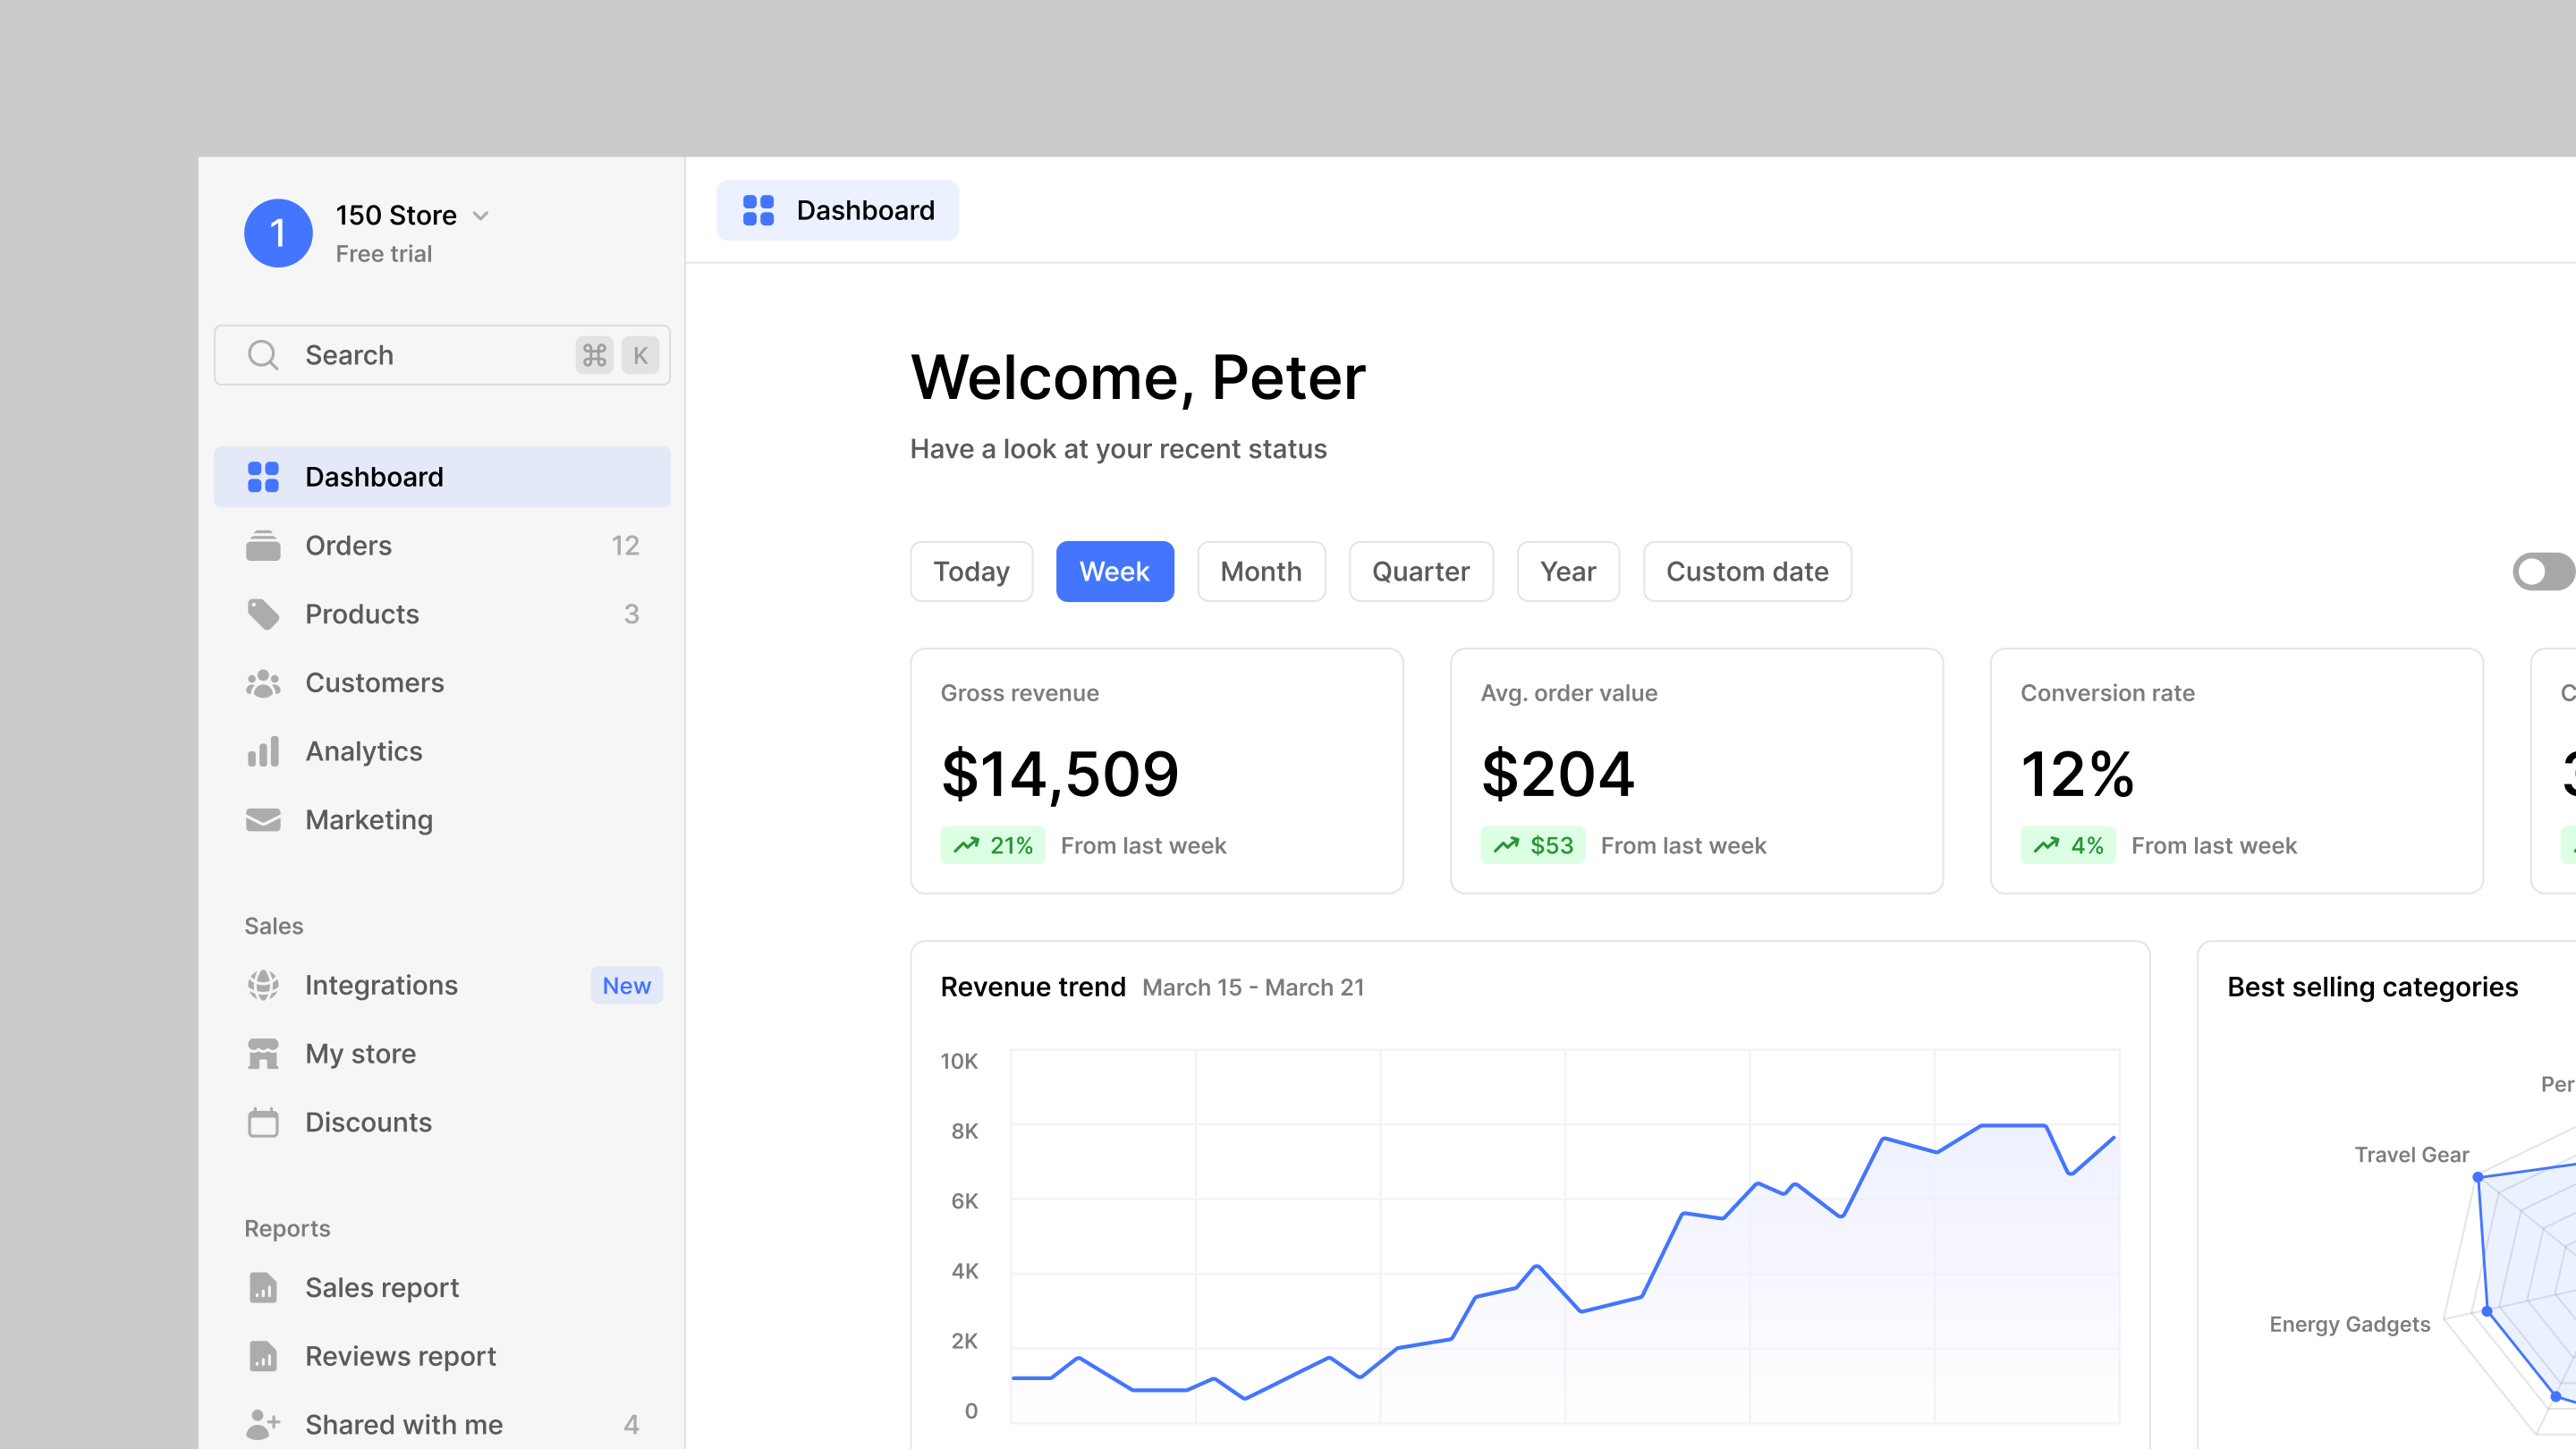Open the Custom date picker
The height and width of the screenshot is (1449, 2576).
pos(1746,571)
